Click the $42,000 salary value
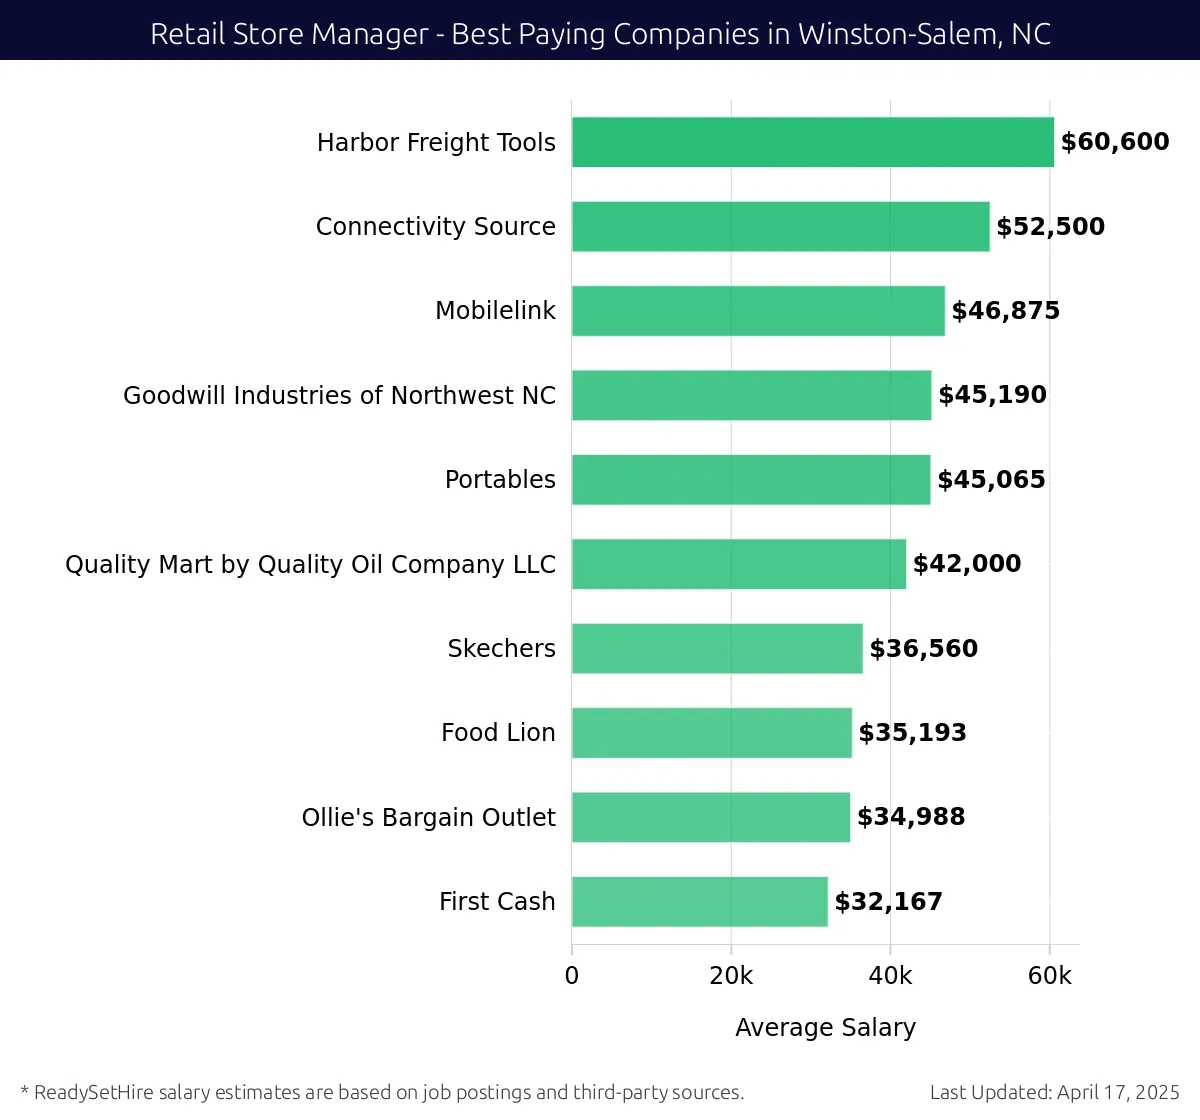 coord(967,564)
